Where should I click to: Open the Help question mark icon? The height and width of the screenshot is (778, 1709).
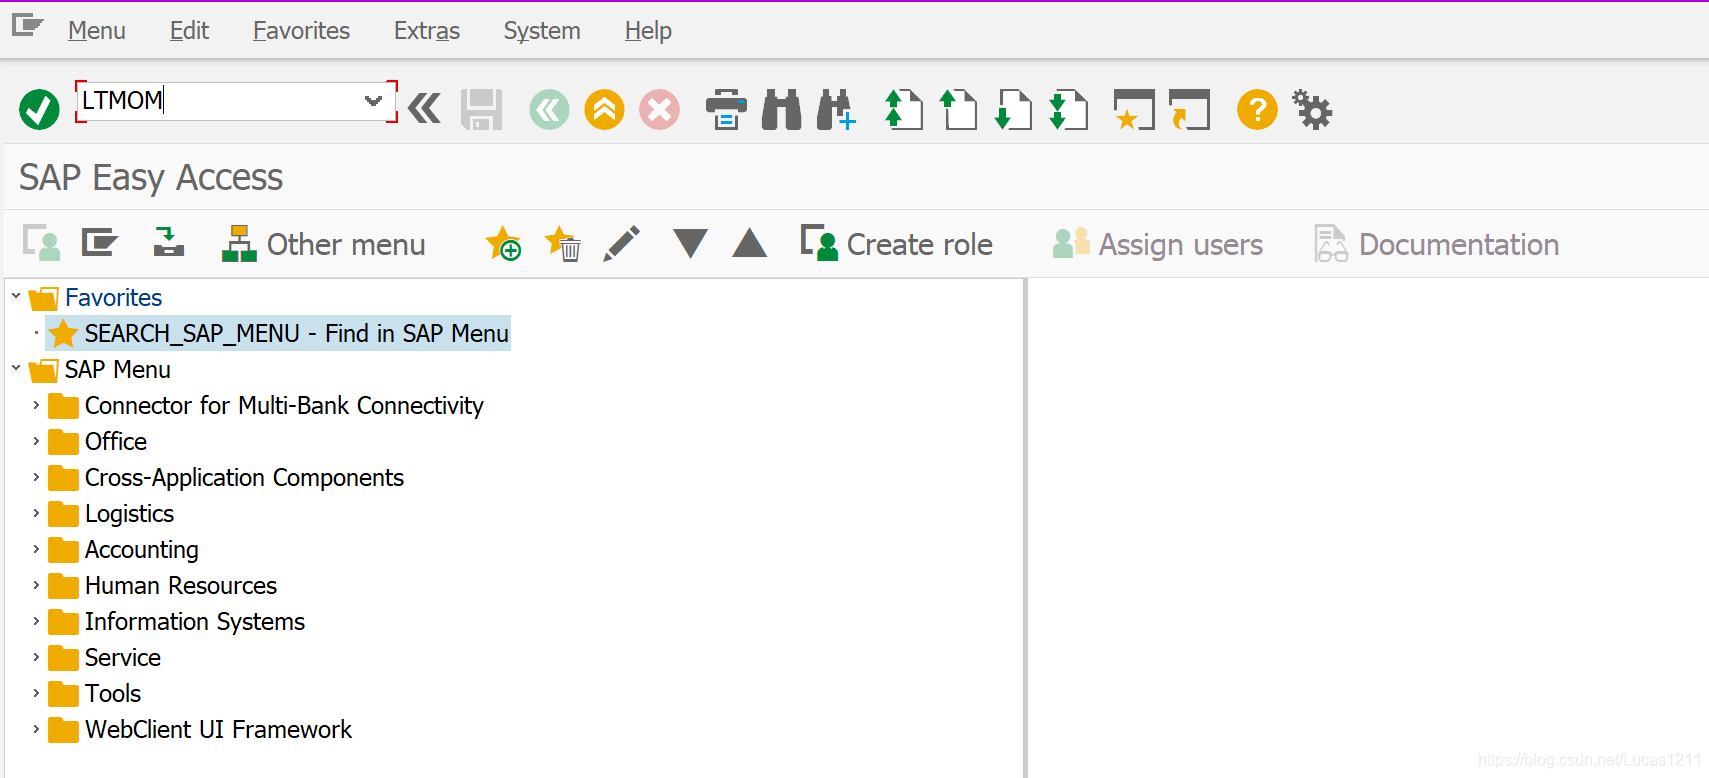point(1257,109)
